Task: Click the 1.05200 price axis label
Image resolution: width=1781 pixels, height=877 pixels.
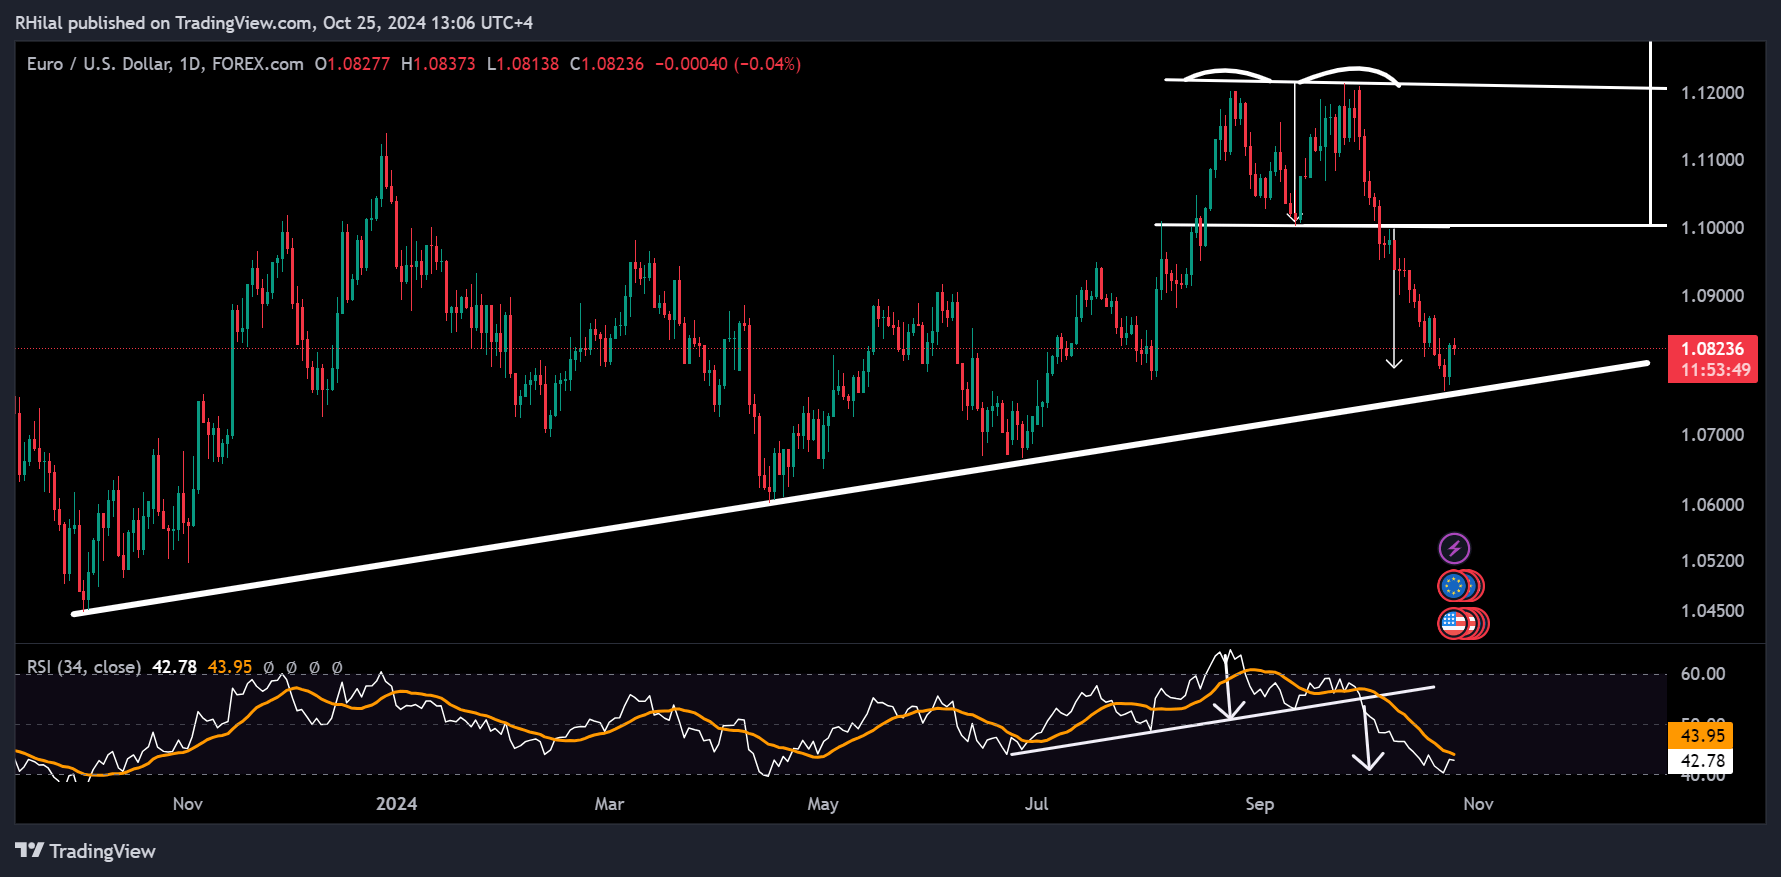Action: [x=1712, y=561]
